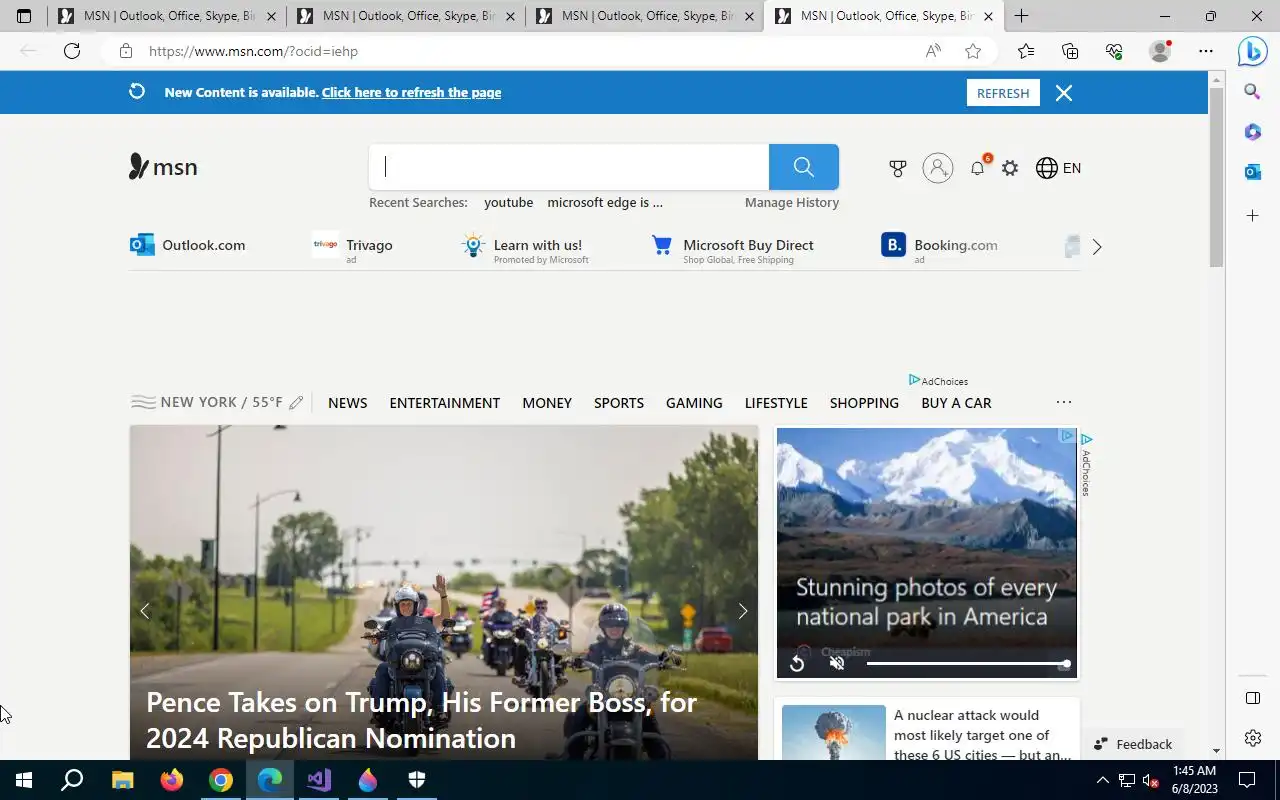This screenshot has width=1280, height=800.
Task: Open sidebar settings gear icon
Action: (x=1253, y=738)
